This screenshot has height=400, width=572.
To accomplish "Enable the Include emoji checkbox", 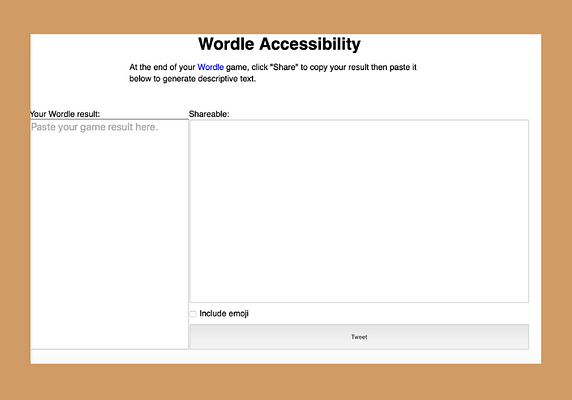I will (x=193, y=314).
